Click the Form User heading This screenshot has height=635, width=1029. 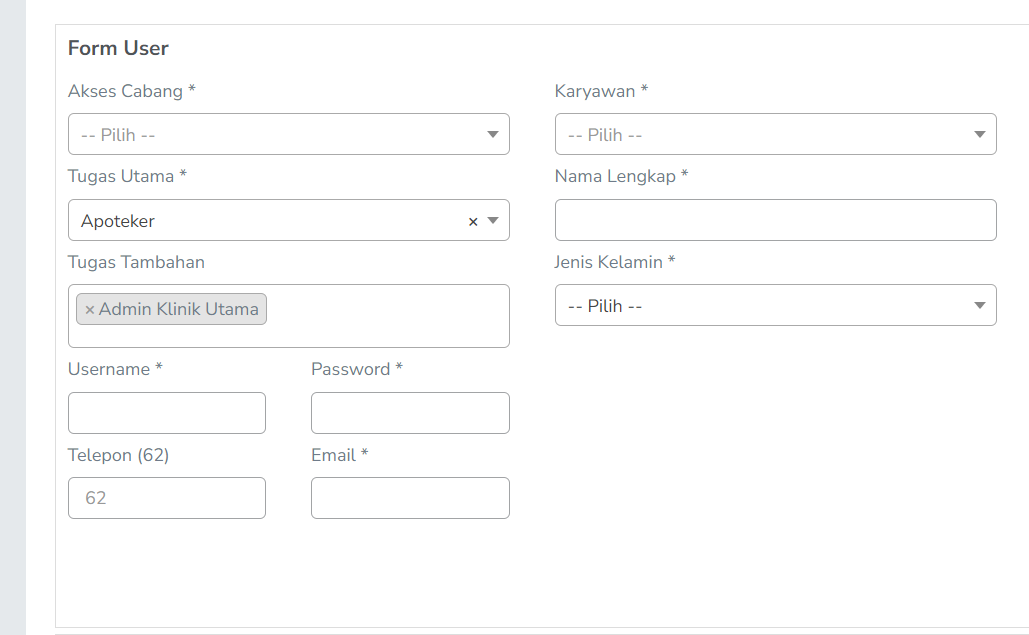pyautogui.click(x=118, y=48)
